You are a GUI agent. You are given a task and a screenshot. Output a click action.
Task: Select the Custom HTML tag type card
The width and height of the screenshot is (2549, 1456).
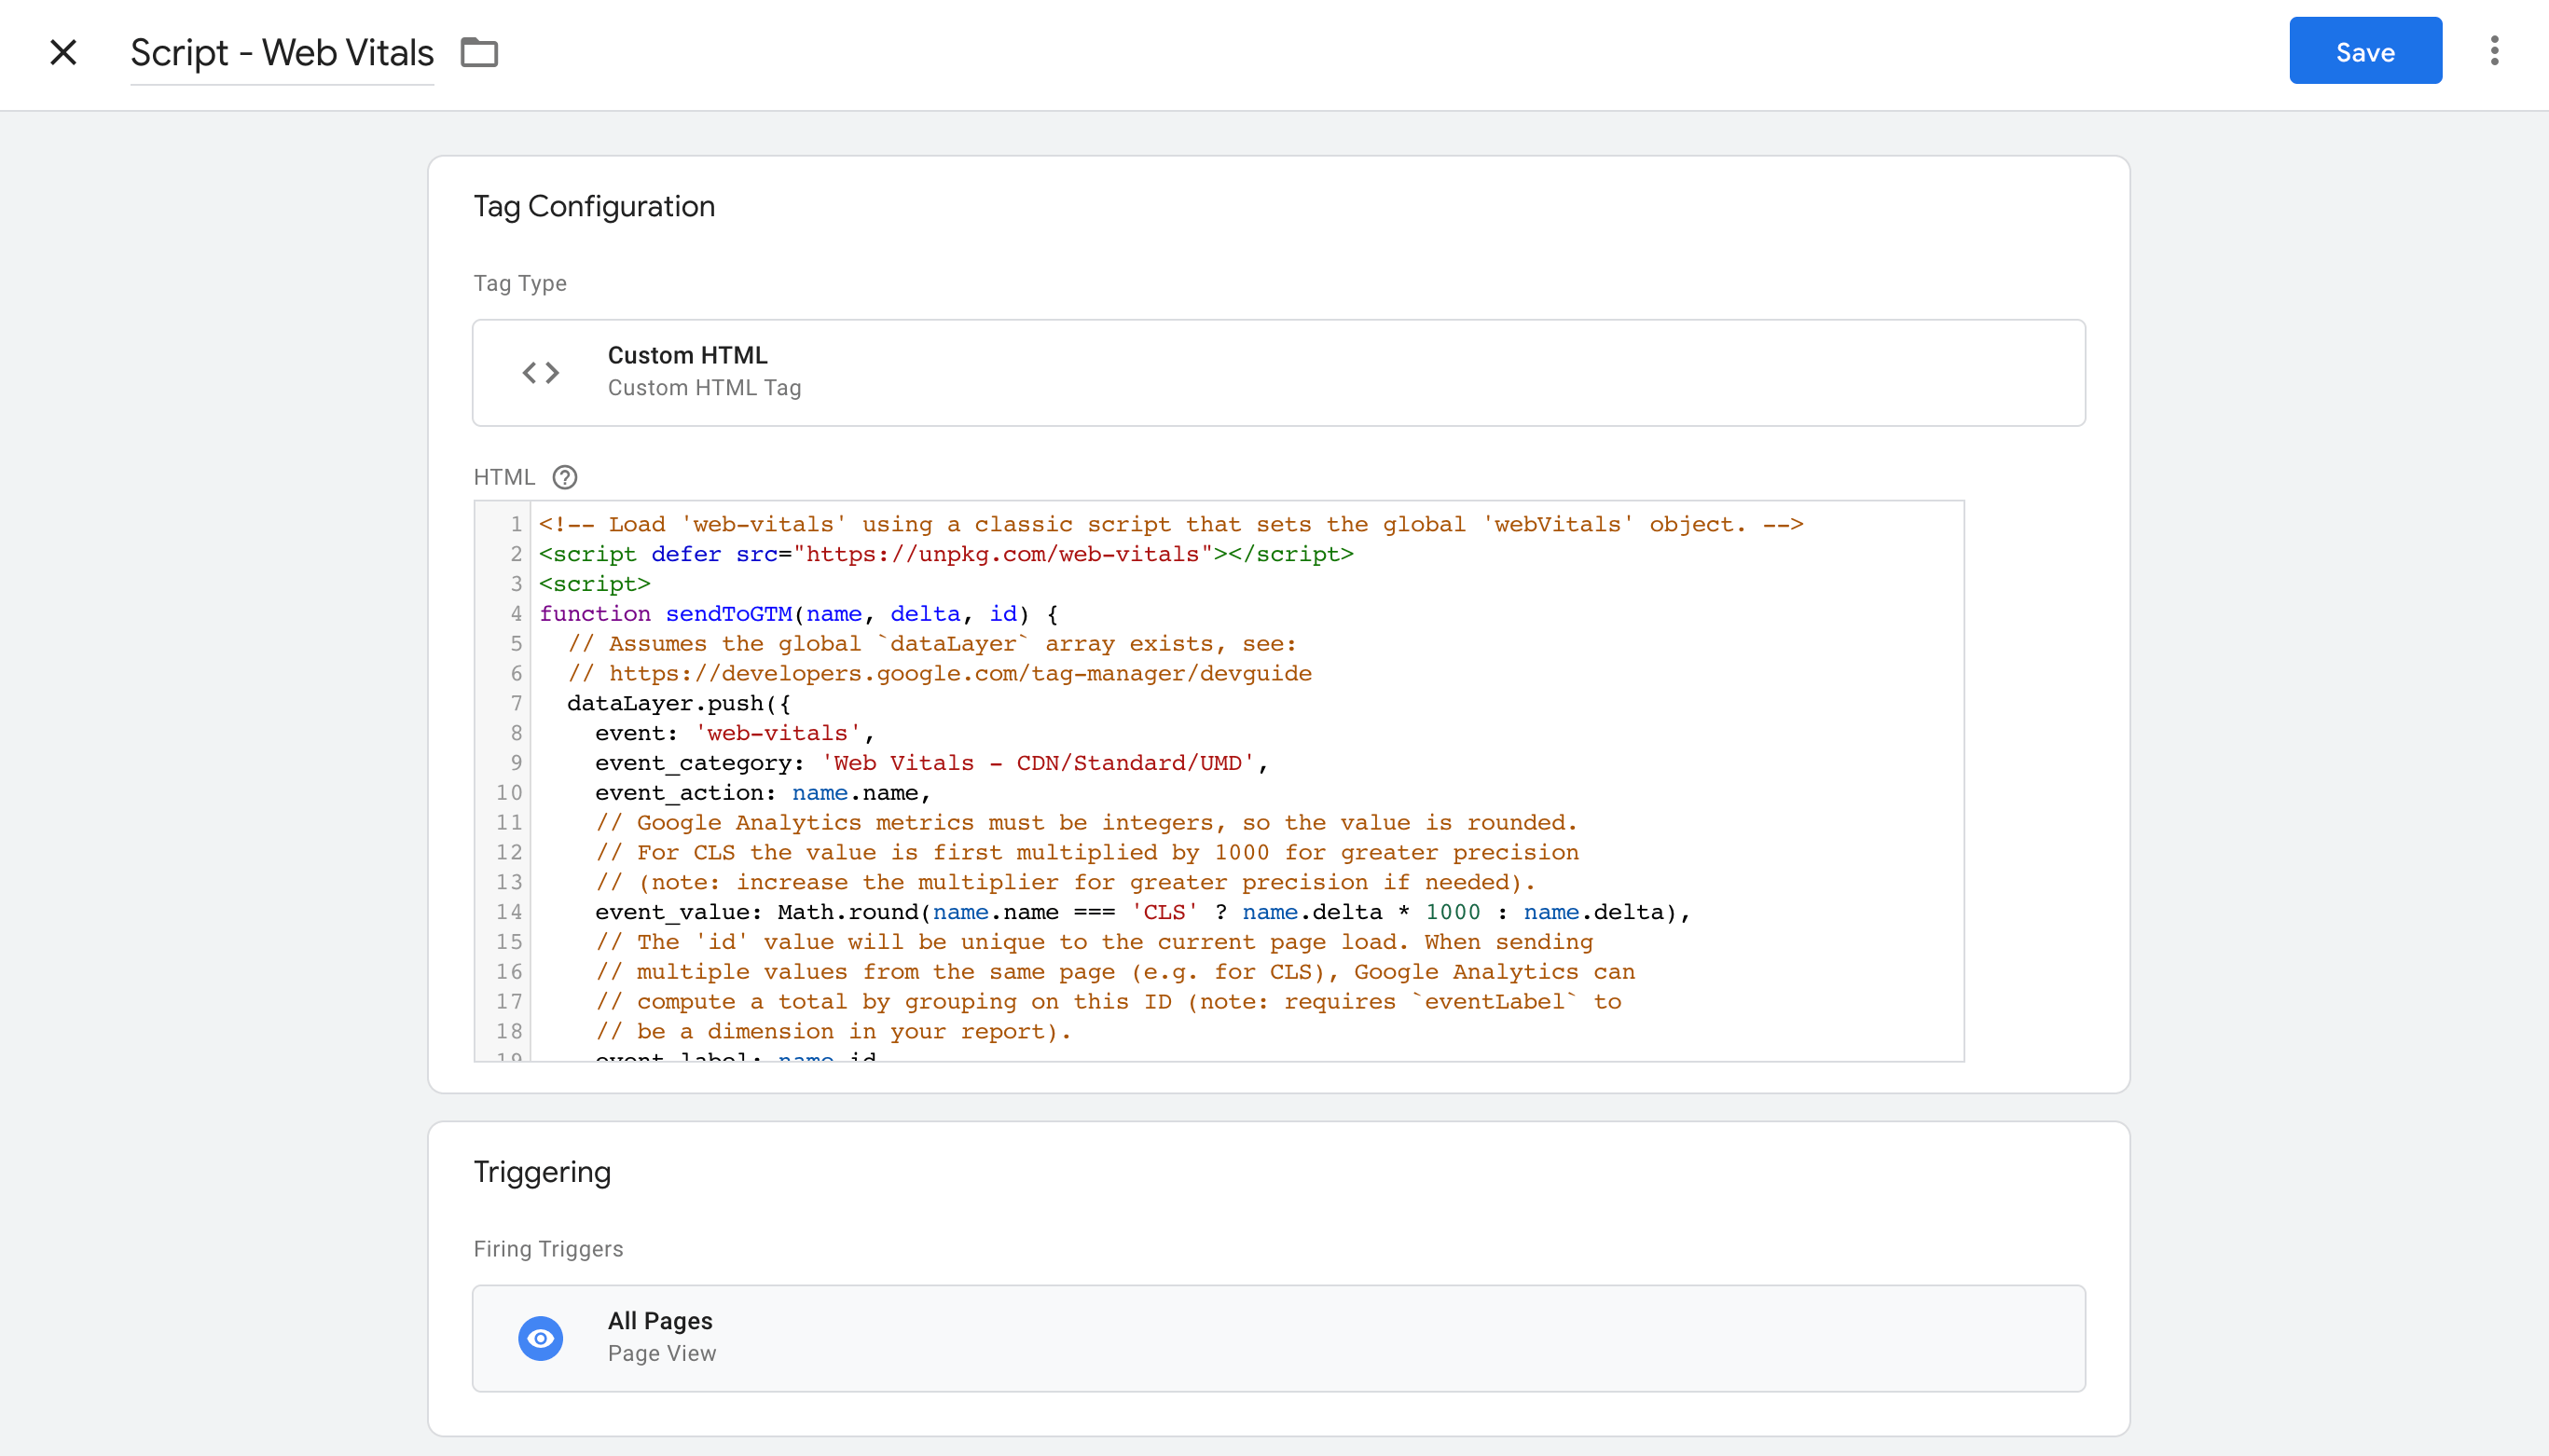pos(1278,373)
